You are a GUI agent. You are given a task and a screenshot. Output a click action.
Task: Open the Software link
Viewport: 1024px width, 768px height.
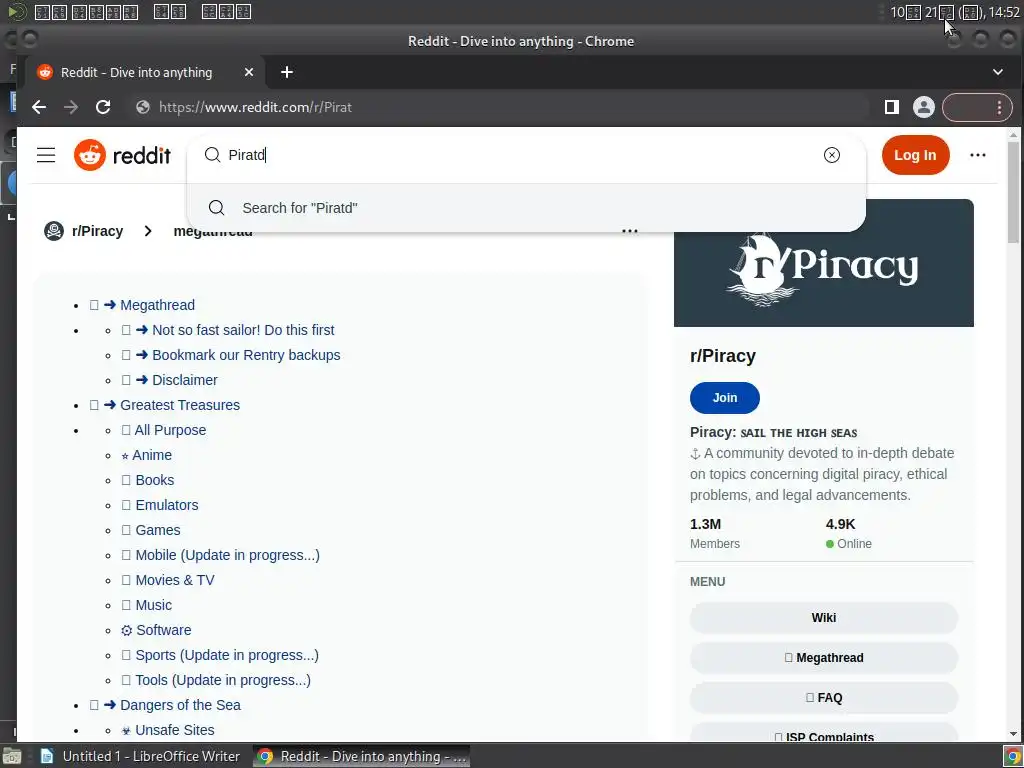[163, 630]
